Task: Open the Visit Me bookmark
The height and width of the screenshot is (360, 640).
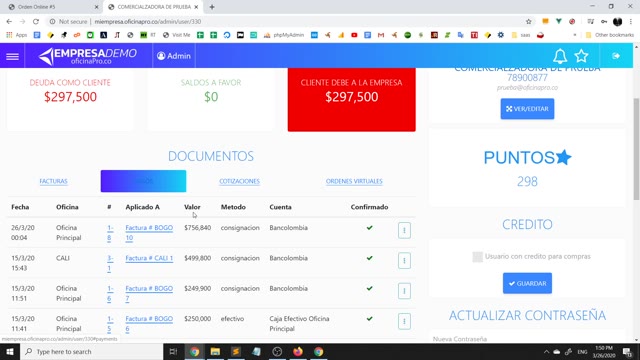Action: (176, 35)
